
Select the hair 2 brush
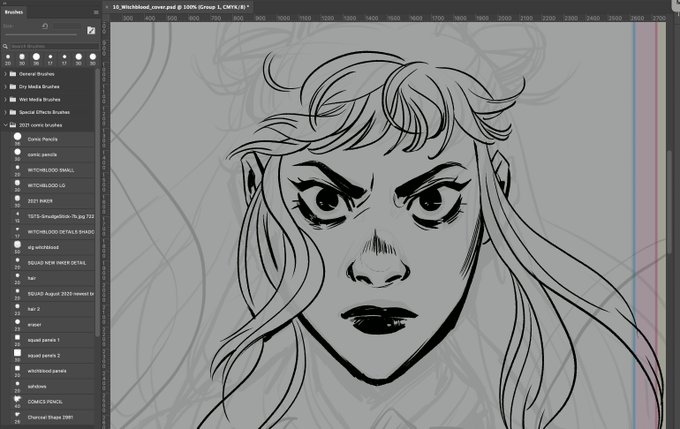click(51, 309)
